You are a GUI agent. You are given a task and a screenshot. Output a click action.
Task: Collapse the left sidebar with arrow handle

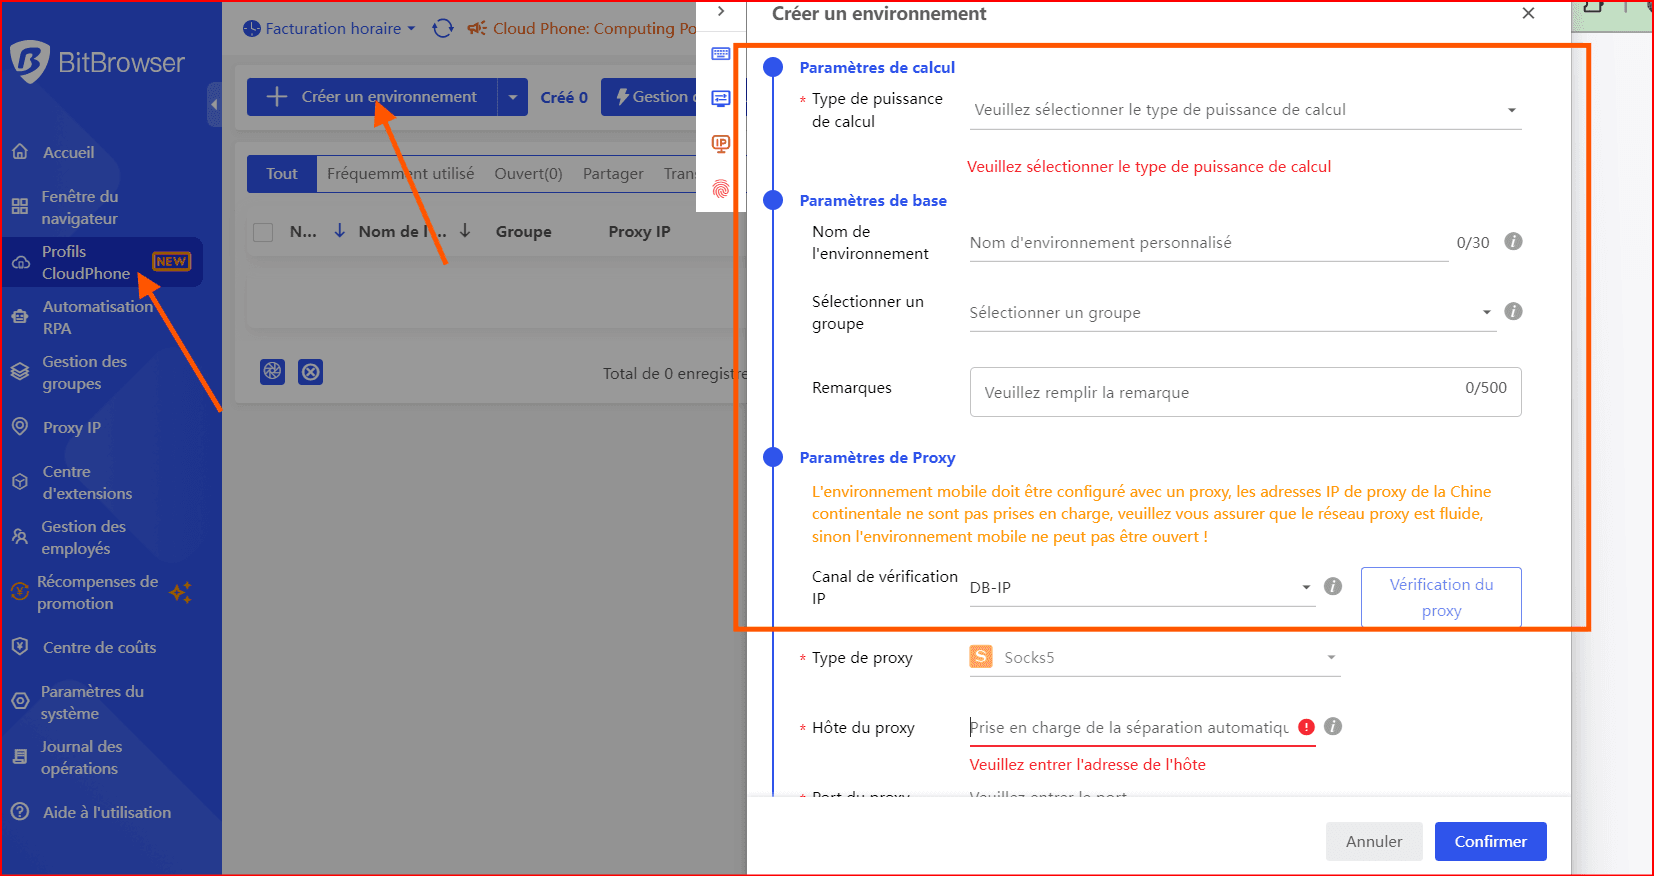[x=214, y=104]
